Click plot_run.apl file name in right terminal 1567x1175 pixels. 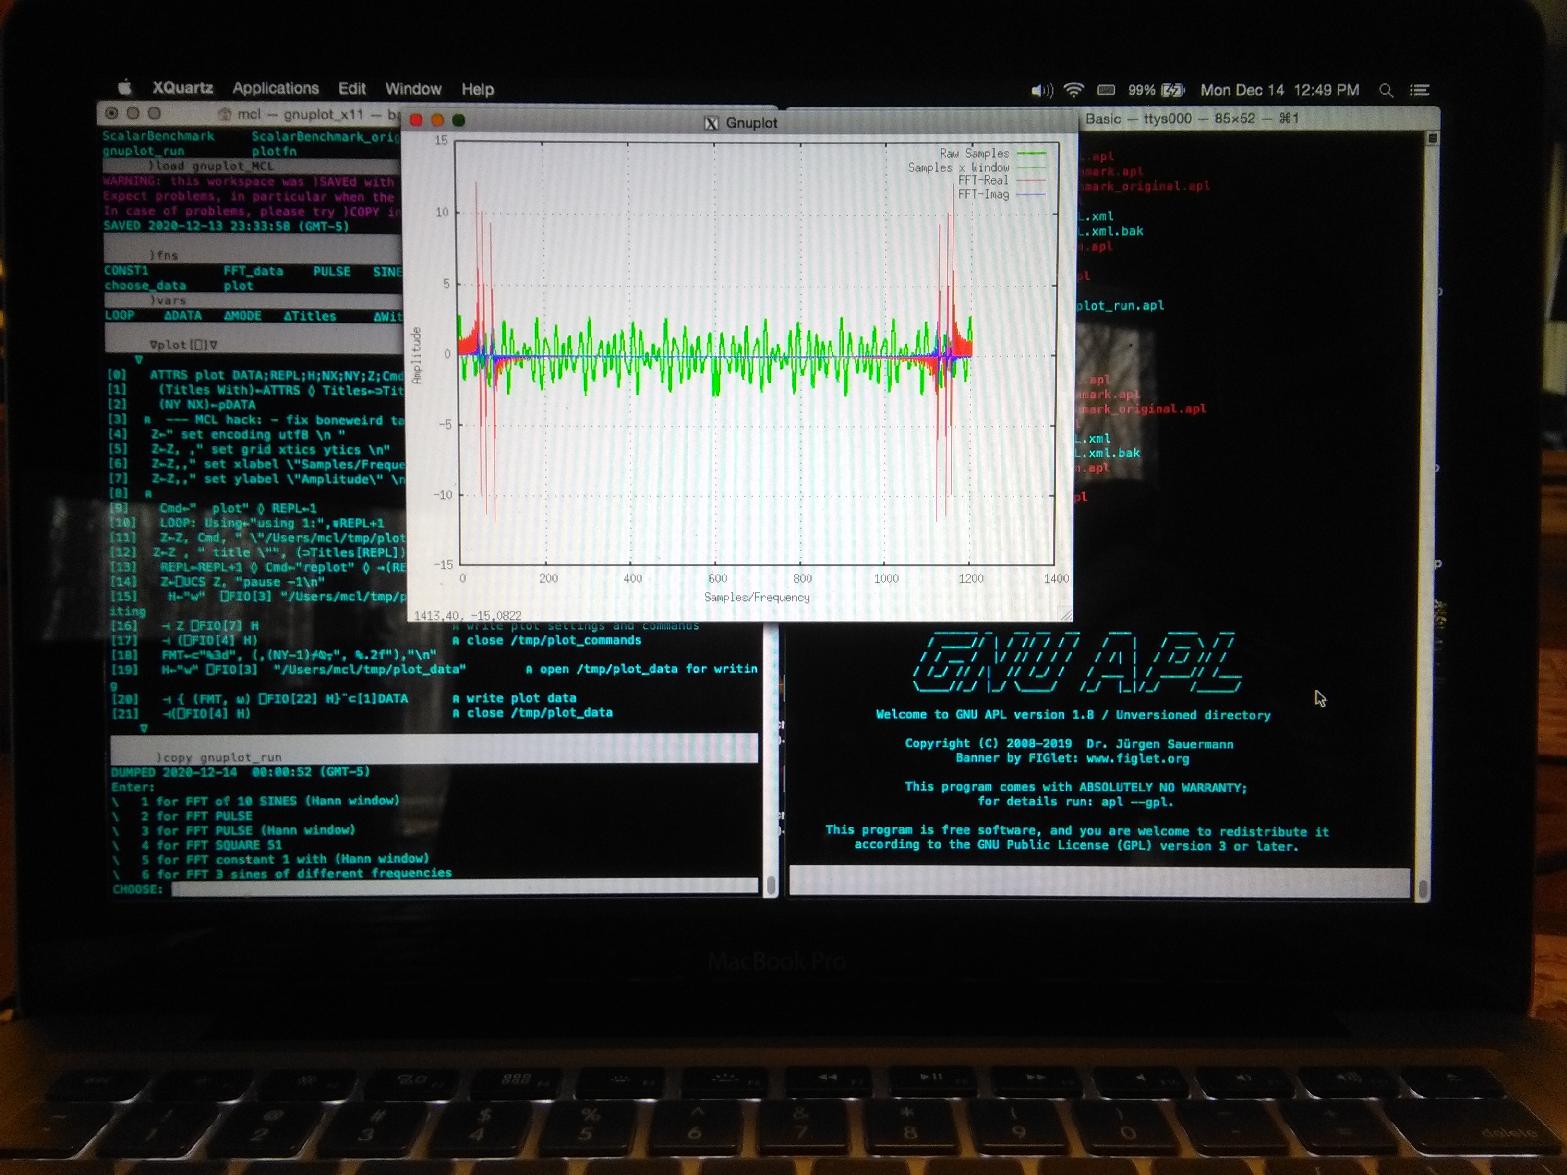pyautogui.click(x=1120, y=305)
